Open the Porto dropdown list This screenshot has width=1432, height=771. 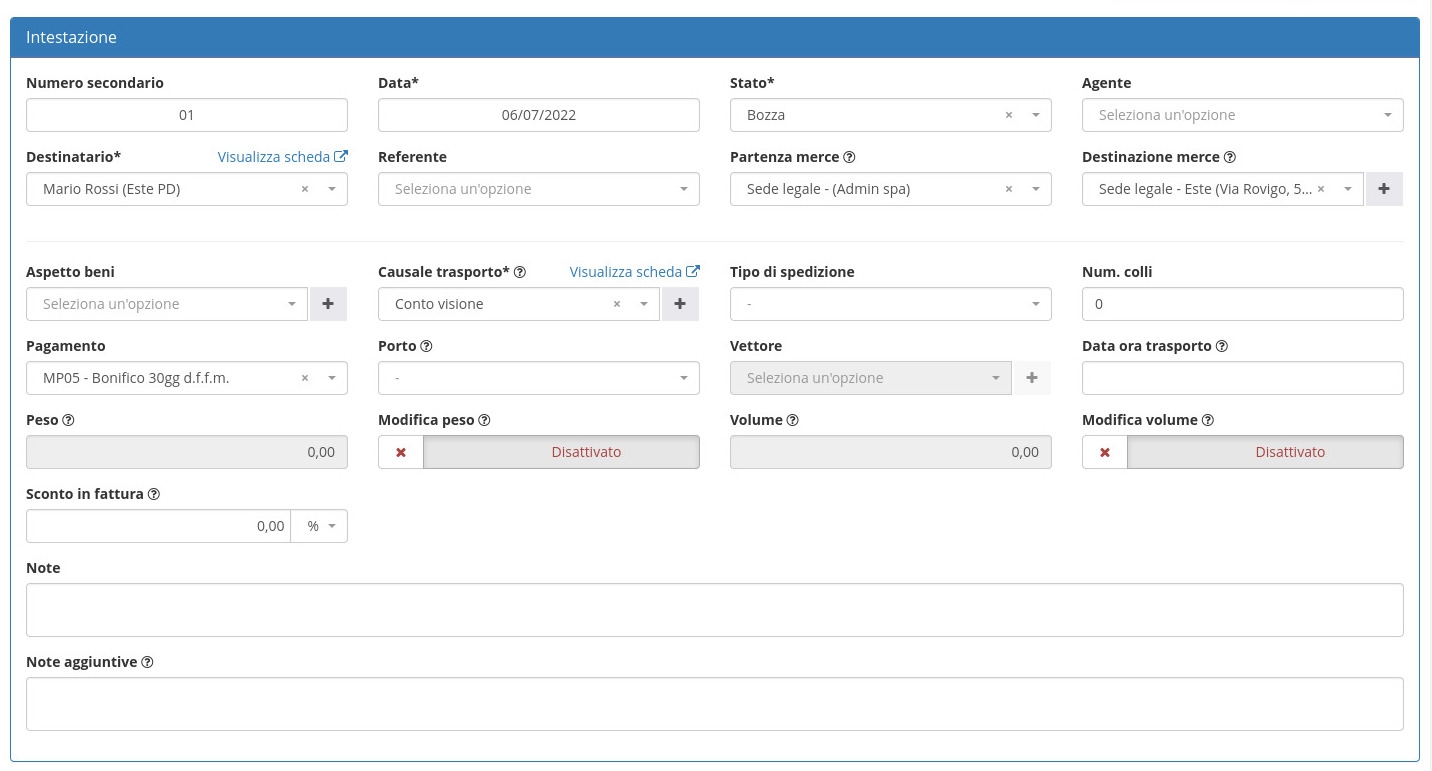539,378
